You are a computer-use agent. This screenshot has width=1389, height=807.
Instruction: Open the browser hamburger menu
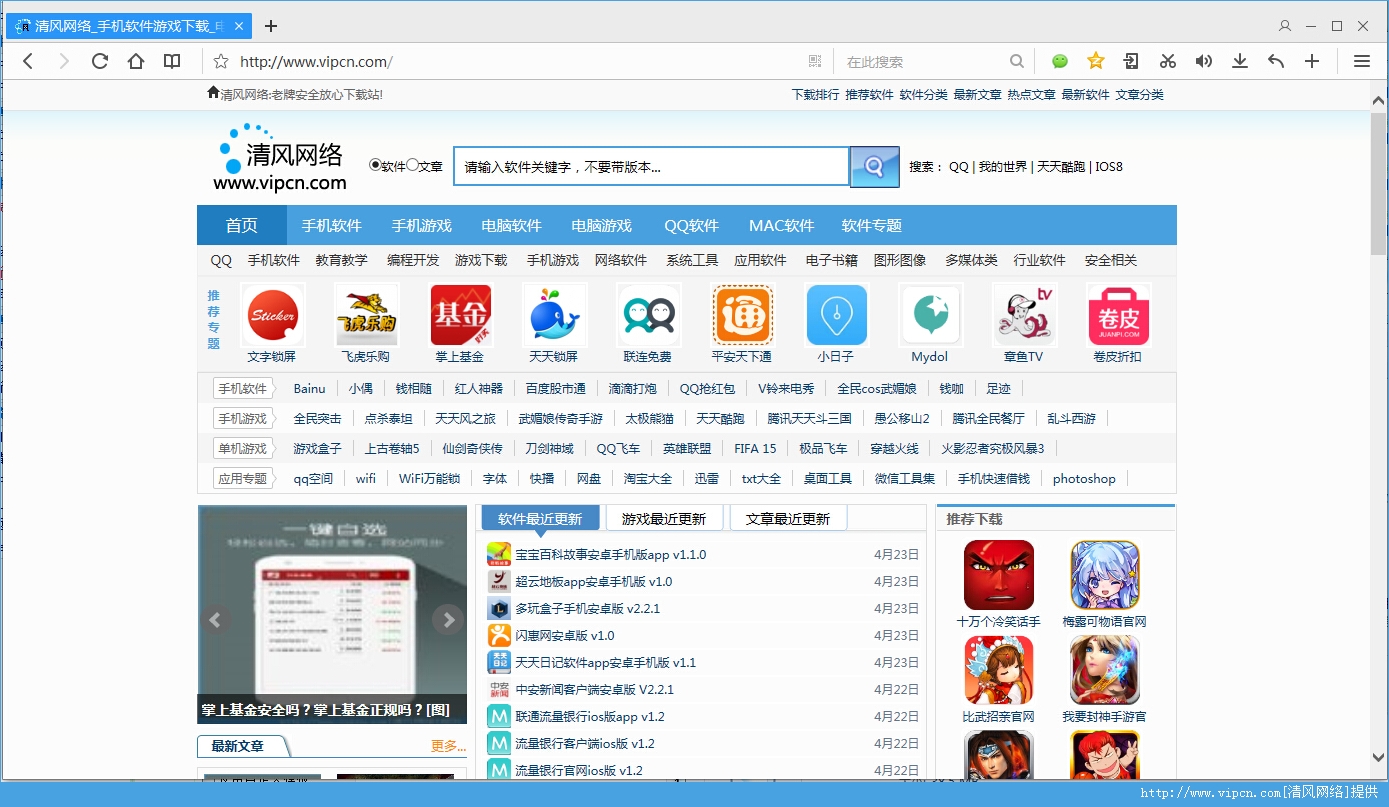coord(1362,61)
